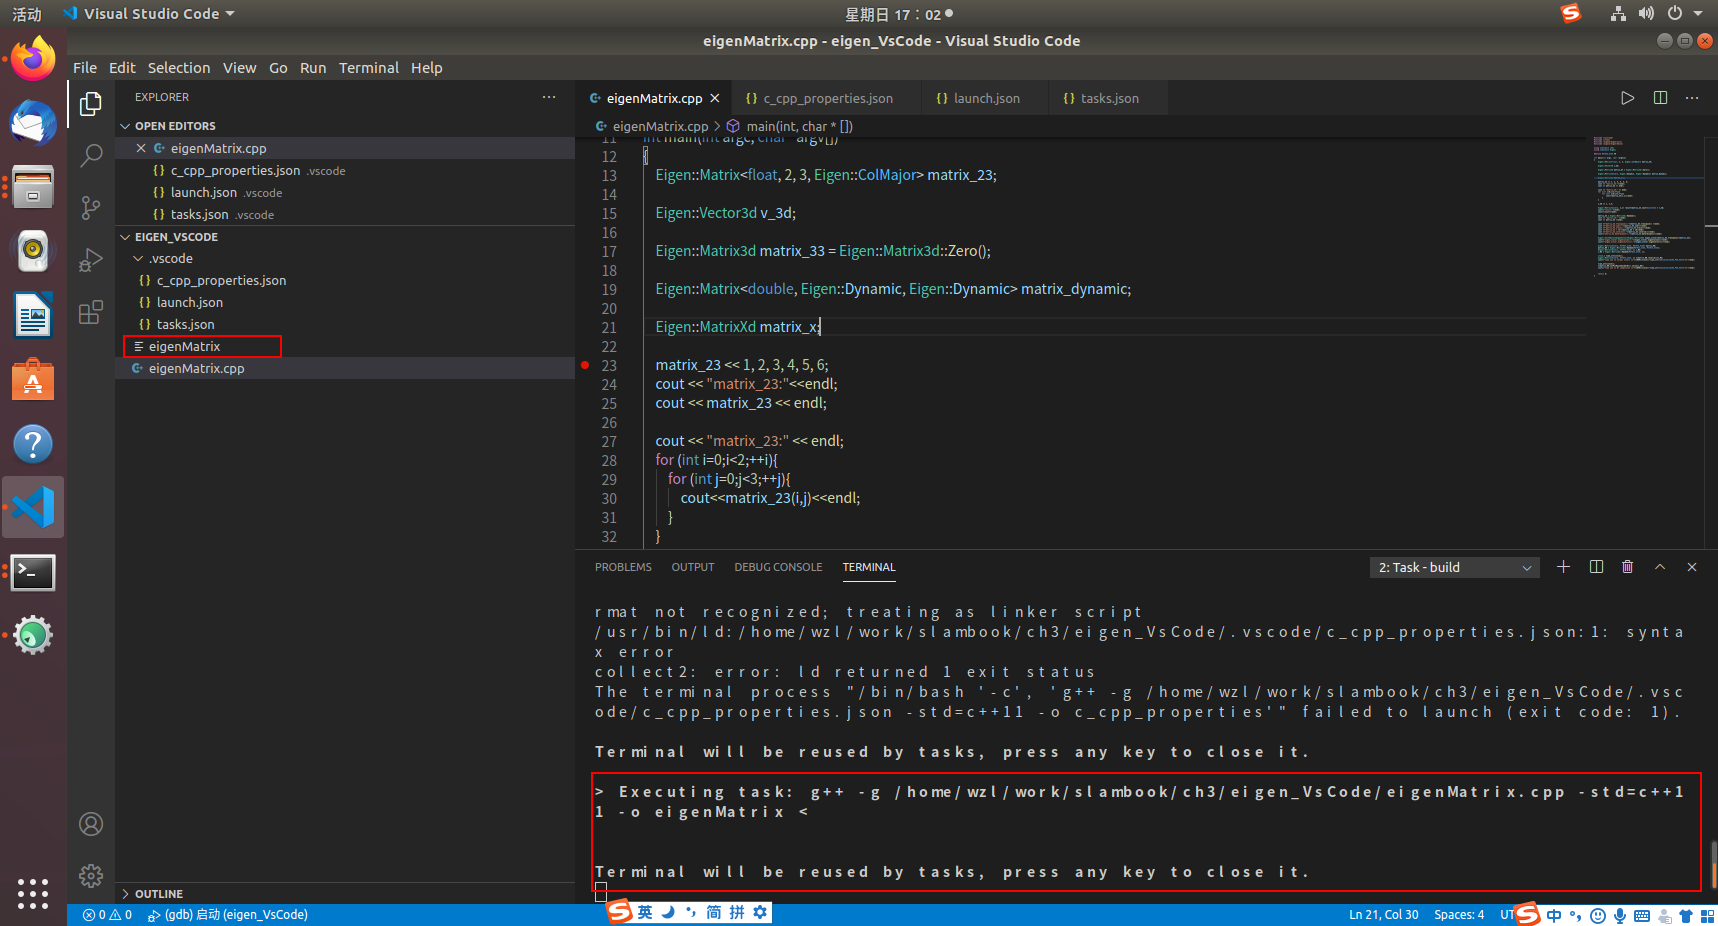
Task: Close the bottom panel
Action: 1692,567
